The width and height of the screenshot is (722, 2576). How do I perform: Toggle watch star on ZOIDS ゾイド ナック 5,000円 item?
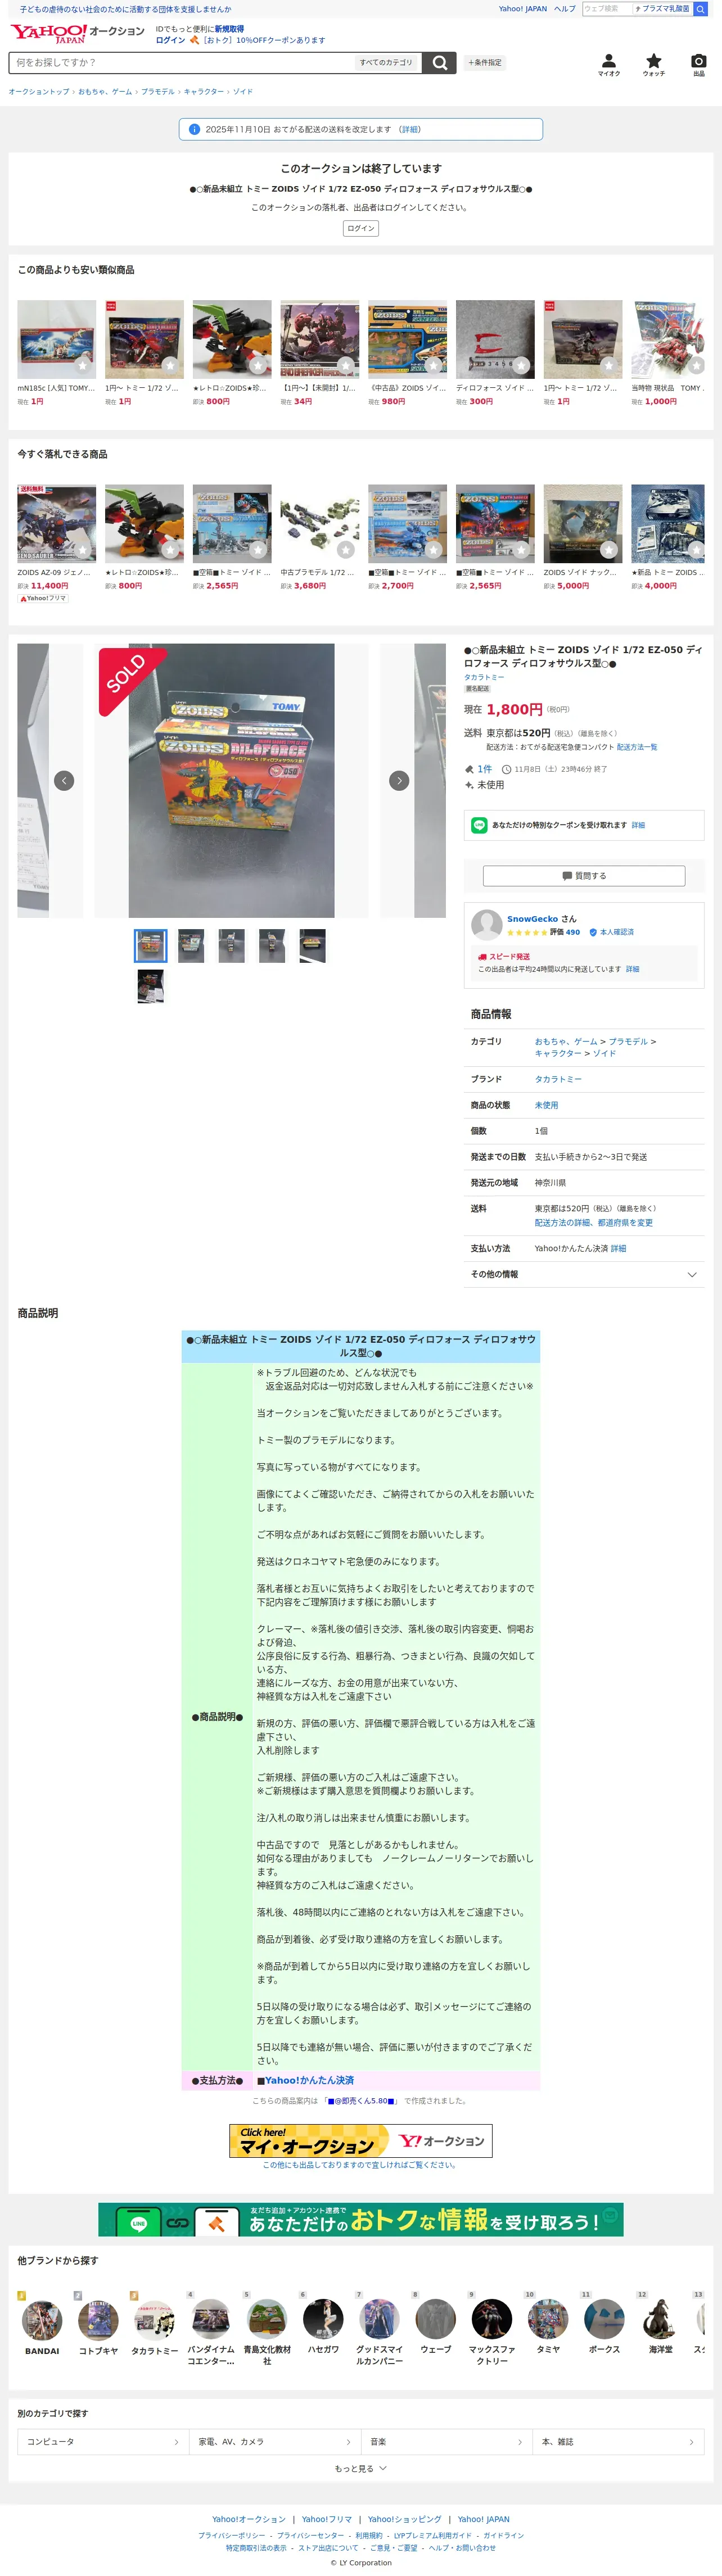[x=609, y=550]
